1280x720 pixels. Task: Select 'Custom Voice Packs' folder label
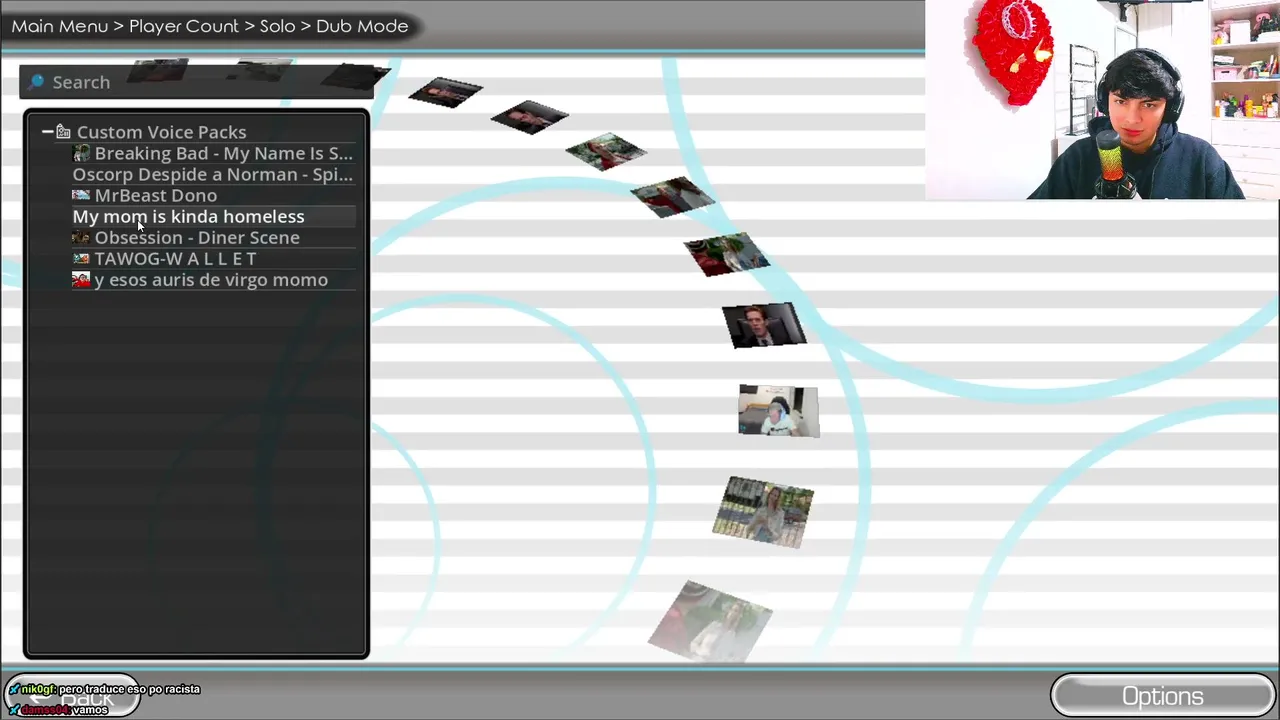tap(161, 132)
